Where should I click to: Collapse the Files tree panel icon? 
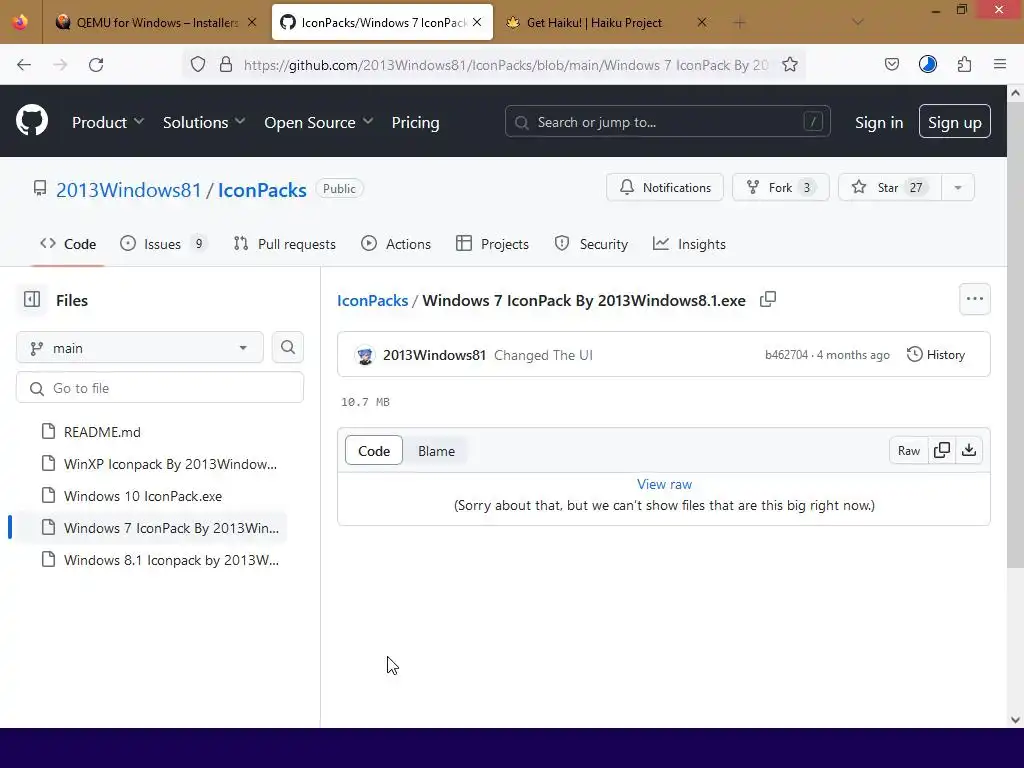[32, 299]
